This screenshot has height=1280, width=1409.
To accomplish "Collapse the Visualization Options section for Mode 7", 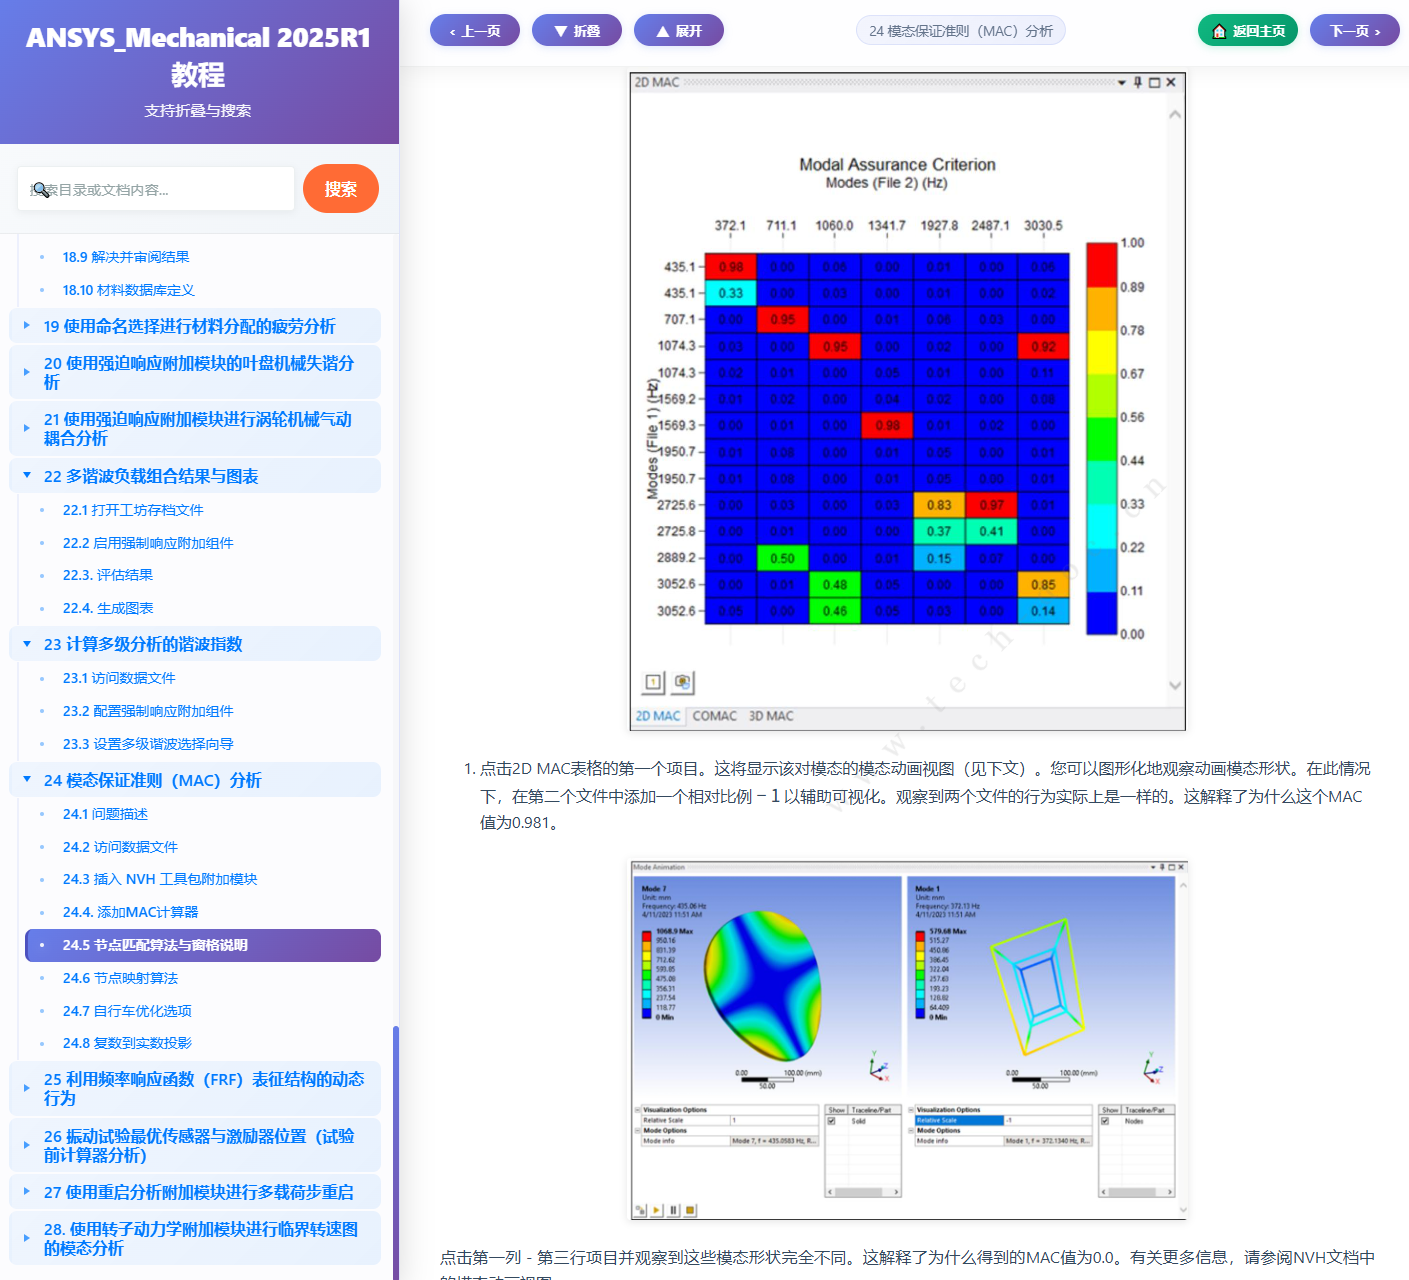I will pyautogui.click(x=637, y=1109).
